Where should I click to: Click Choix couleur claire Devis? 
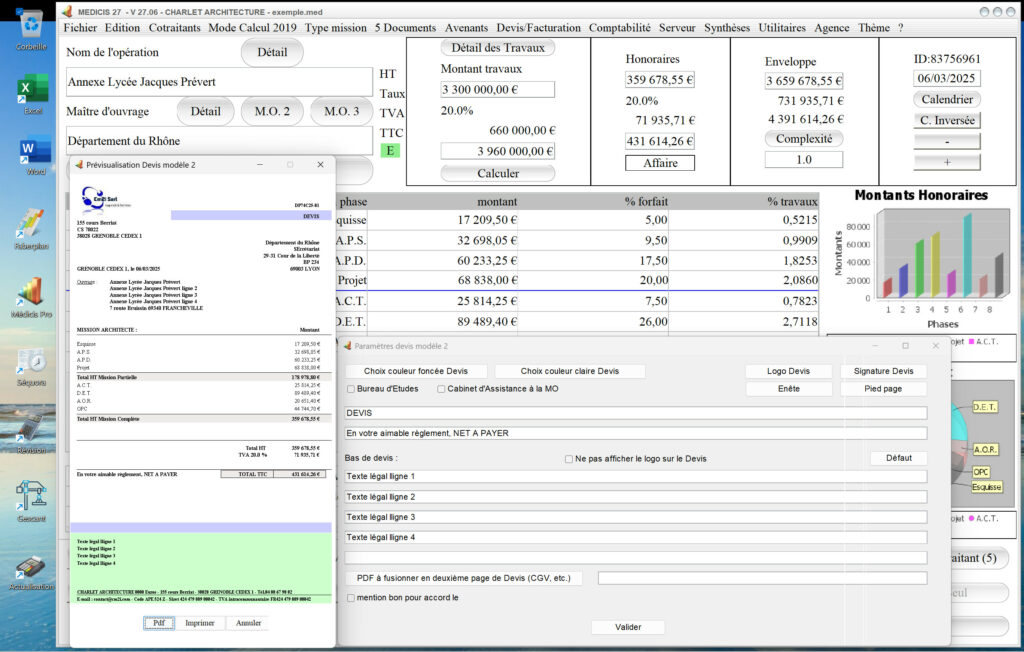pyautogui.click(x=569, y=371)
